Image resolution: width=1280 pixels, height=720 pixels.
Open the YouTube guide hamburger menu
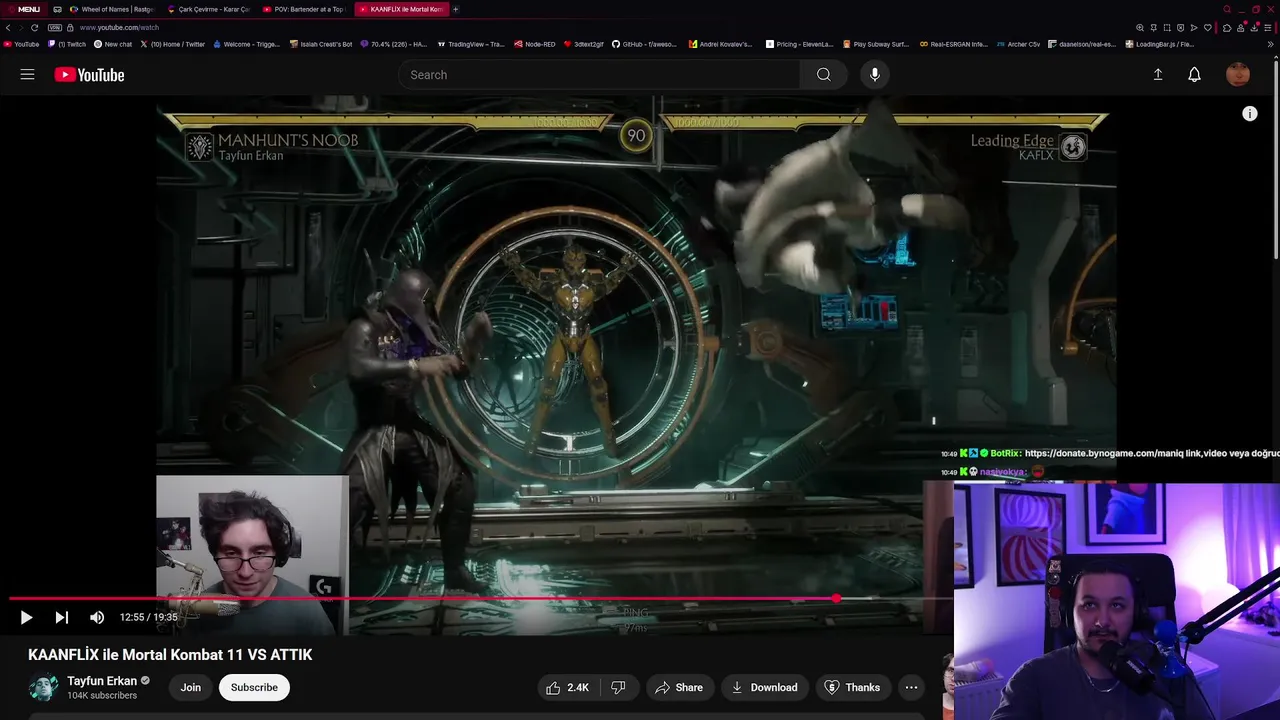click(x=27, y=75)
